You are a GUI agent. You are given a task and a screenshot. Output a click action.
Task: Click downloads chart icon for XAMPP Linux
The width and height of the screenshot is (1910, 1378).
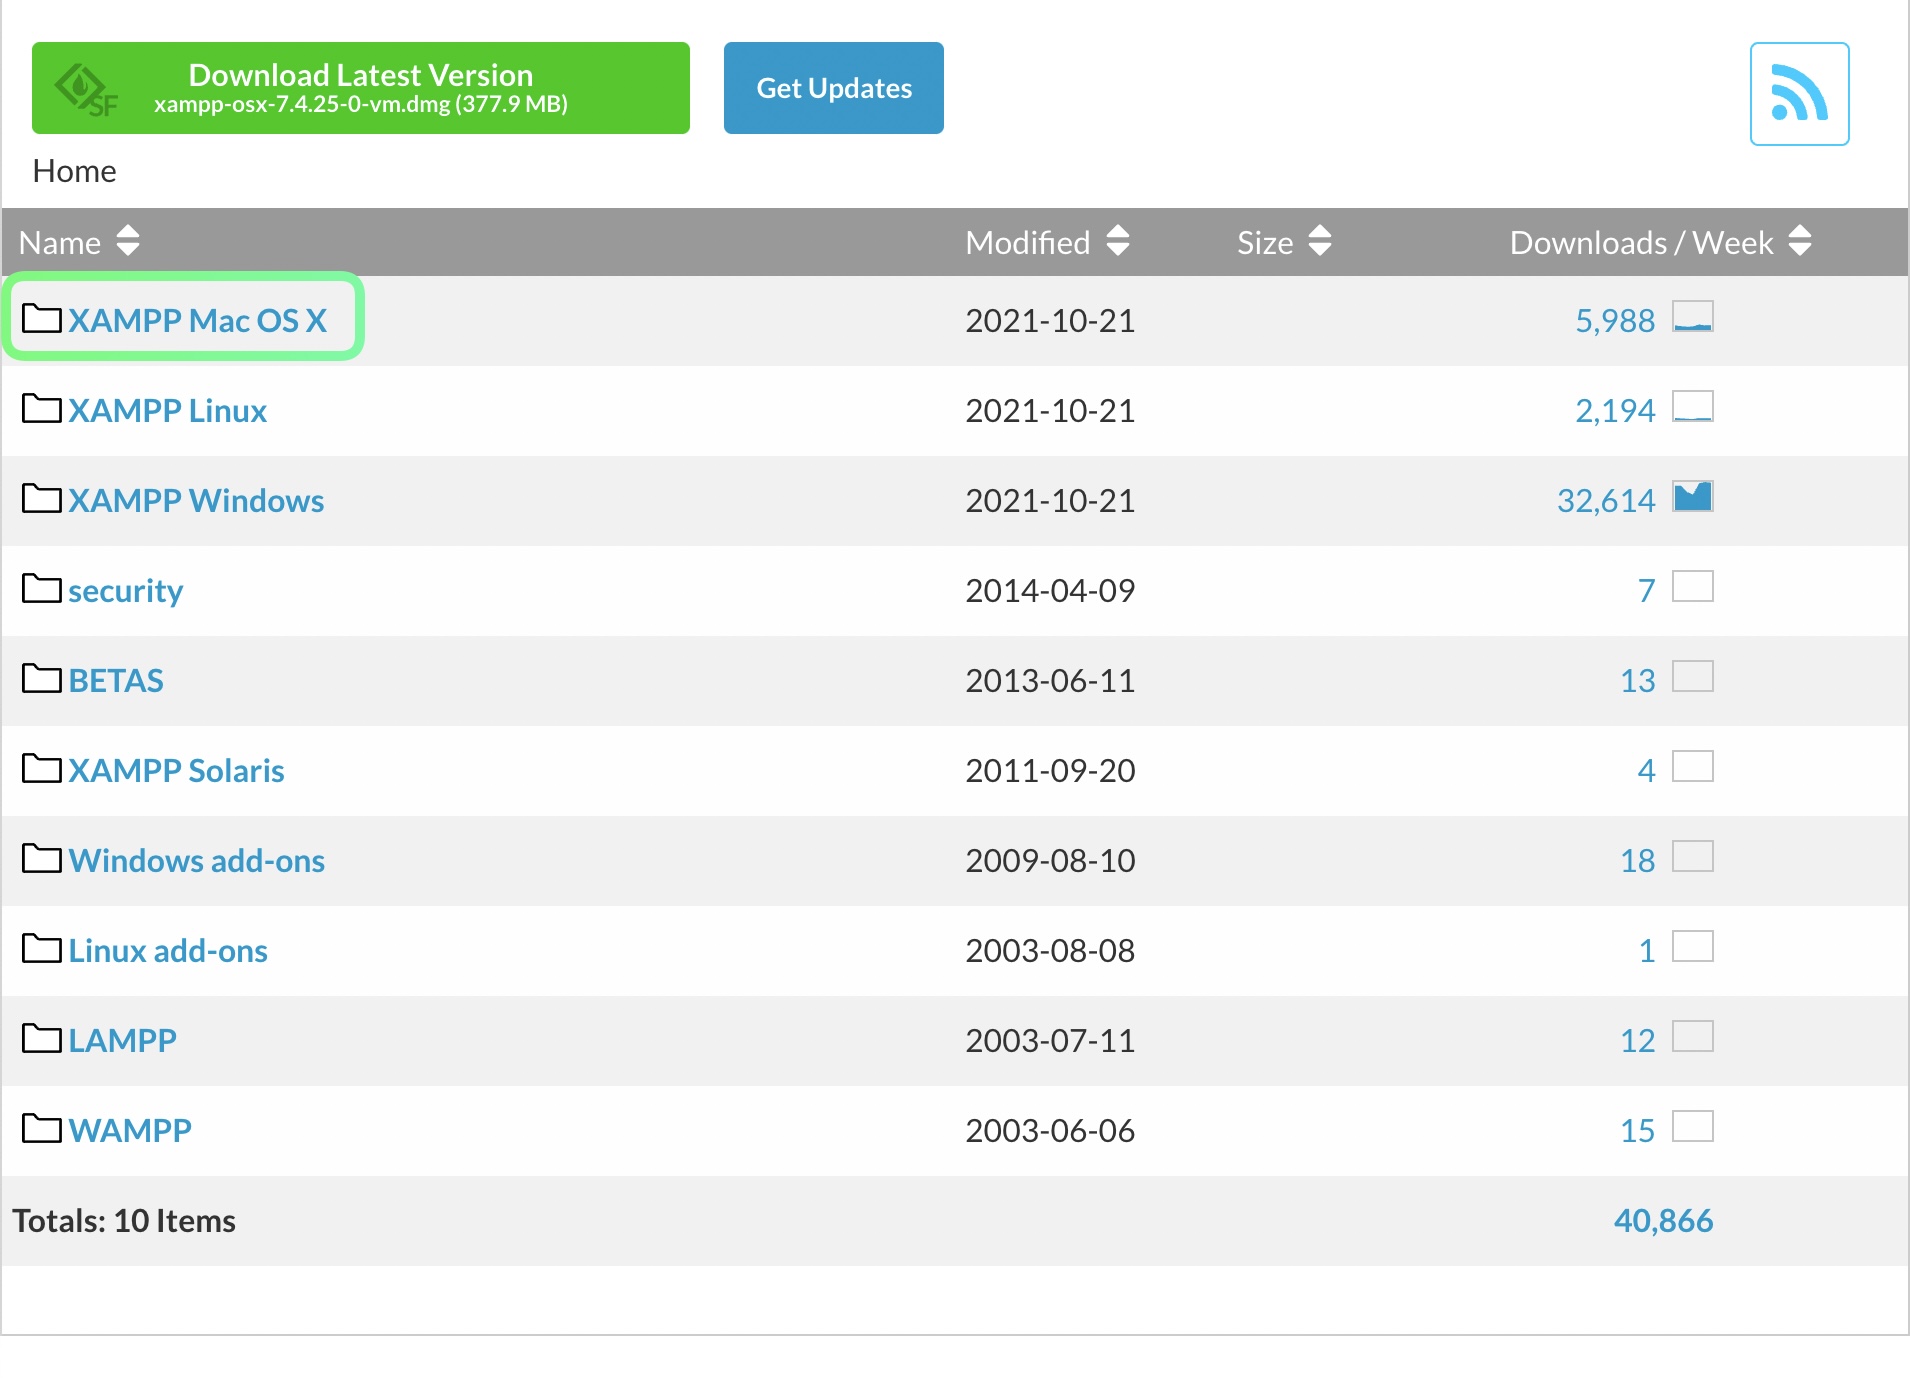[x=1693, y=406]
